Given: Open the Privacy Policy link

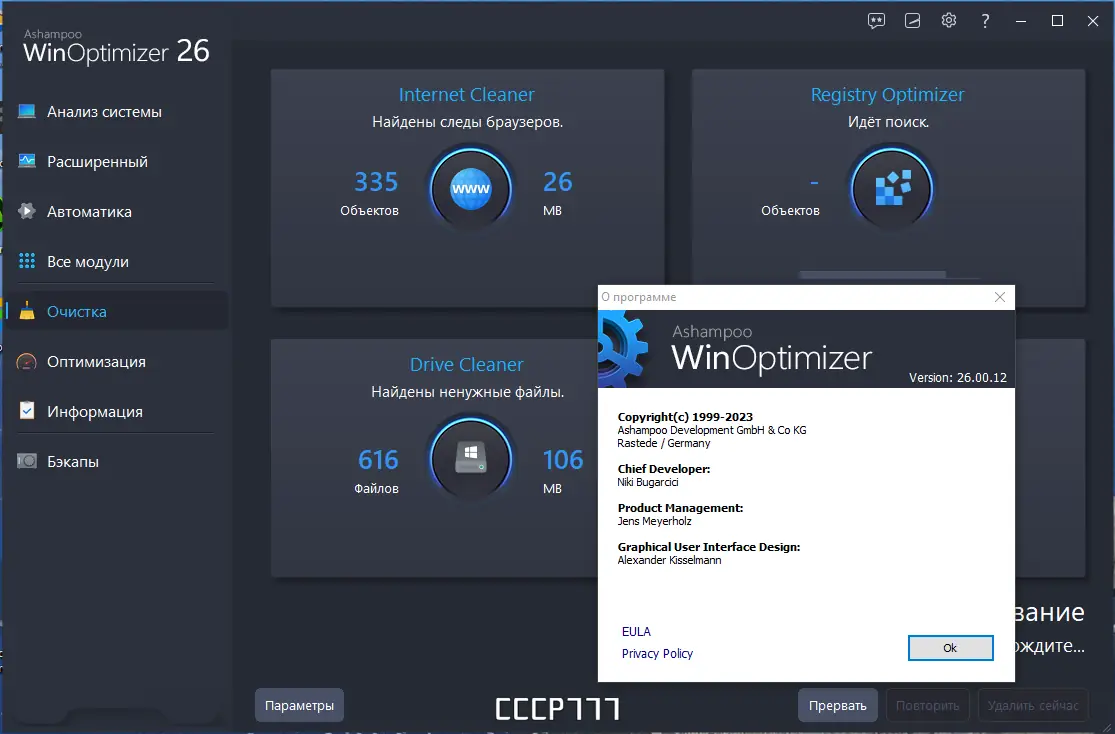Looking at the screenshot, I should tap(657, 654).
